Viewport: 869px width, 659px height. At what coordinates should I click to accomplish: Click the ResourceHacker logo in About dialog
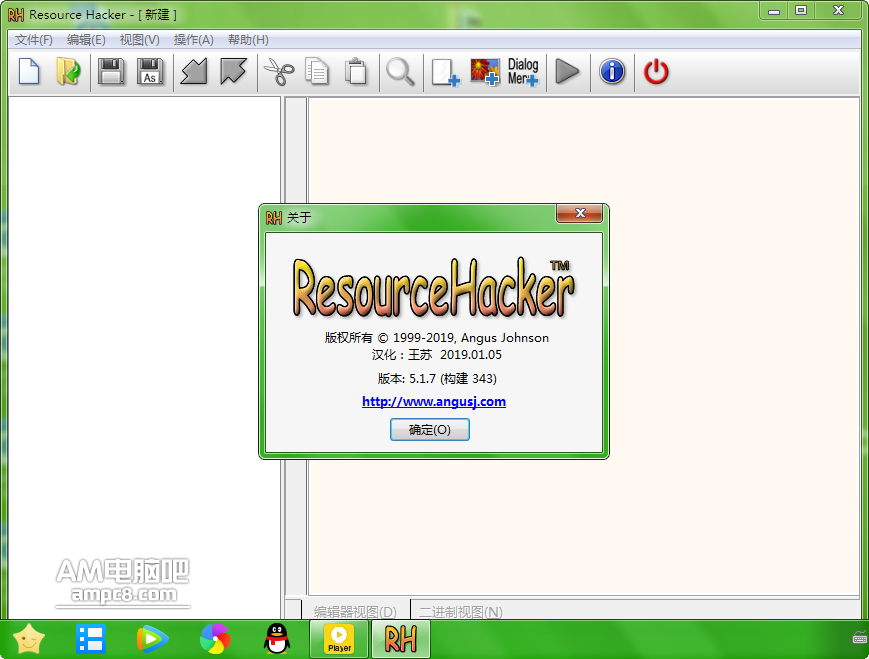(433, 288)
